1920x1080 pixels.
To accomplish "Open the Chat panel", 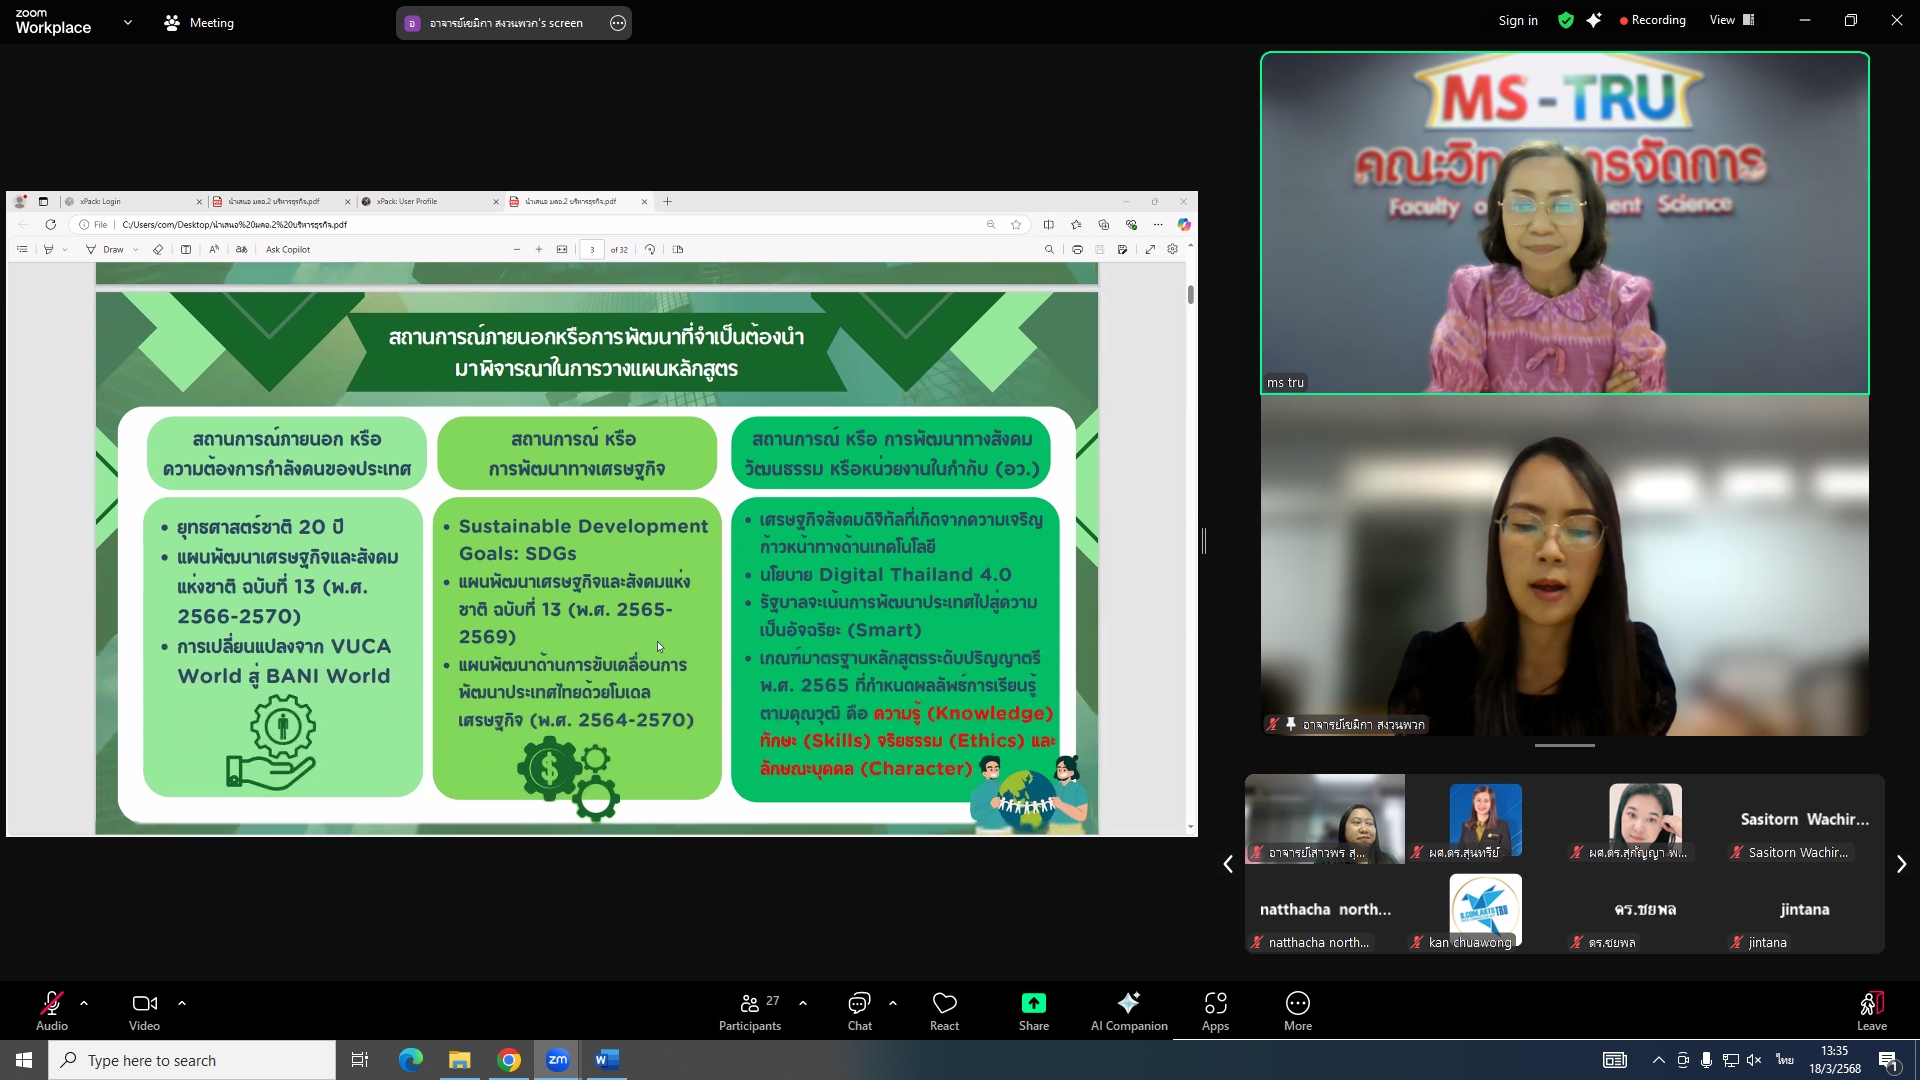I will (859, 1003).
